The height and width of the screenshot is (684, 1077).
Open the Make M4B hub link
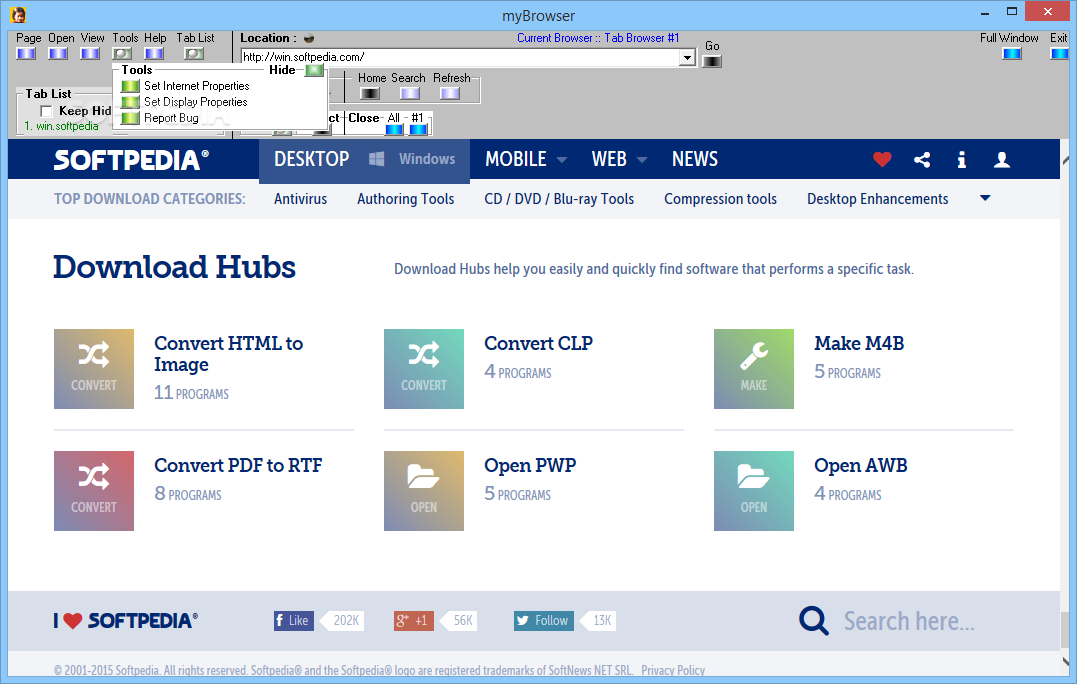(859, 343)
